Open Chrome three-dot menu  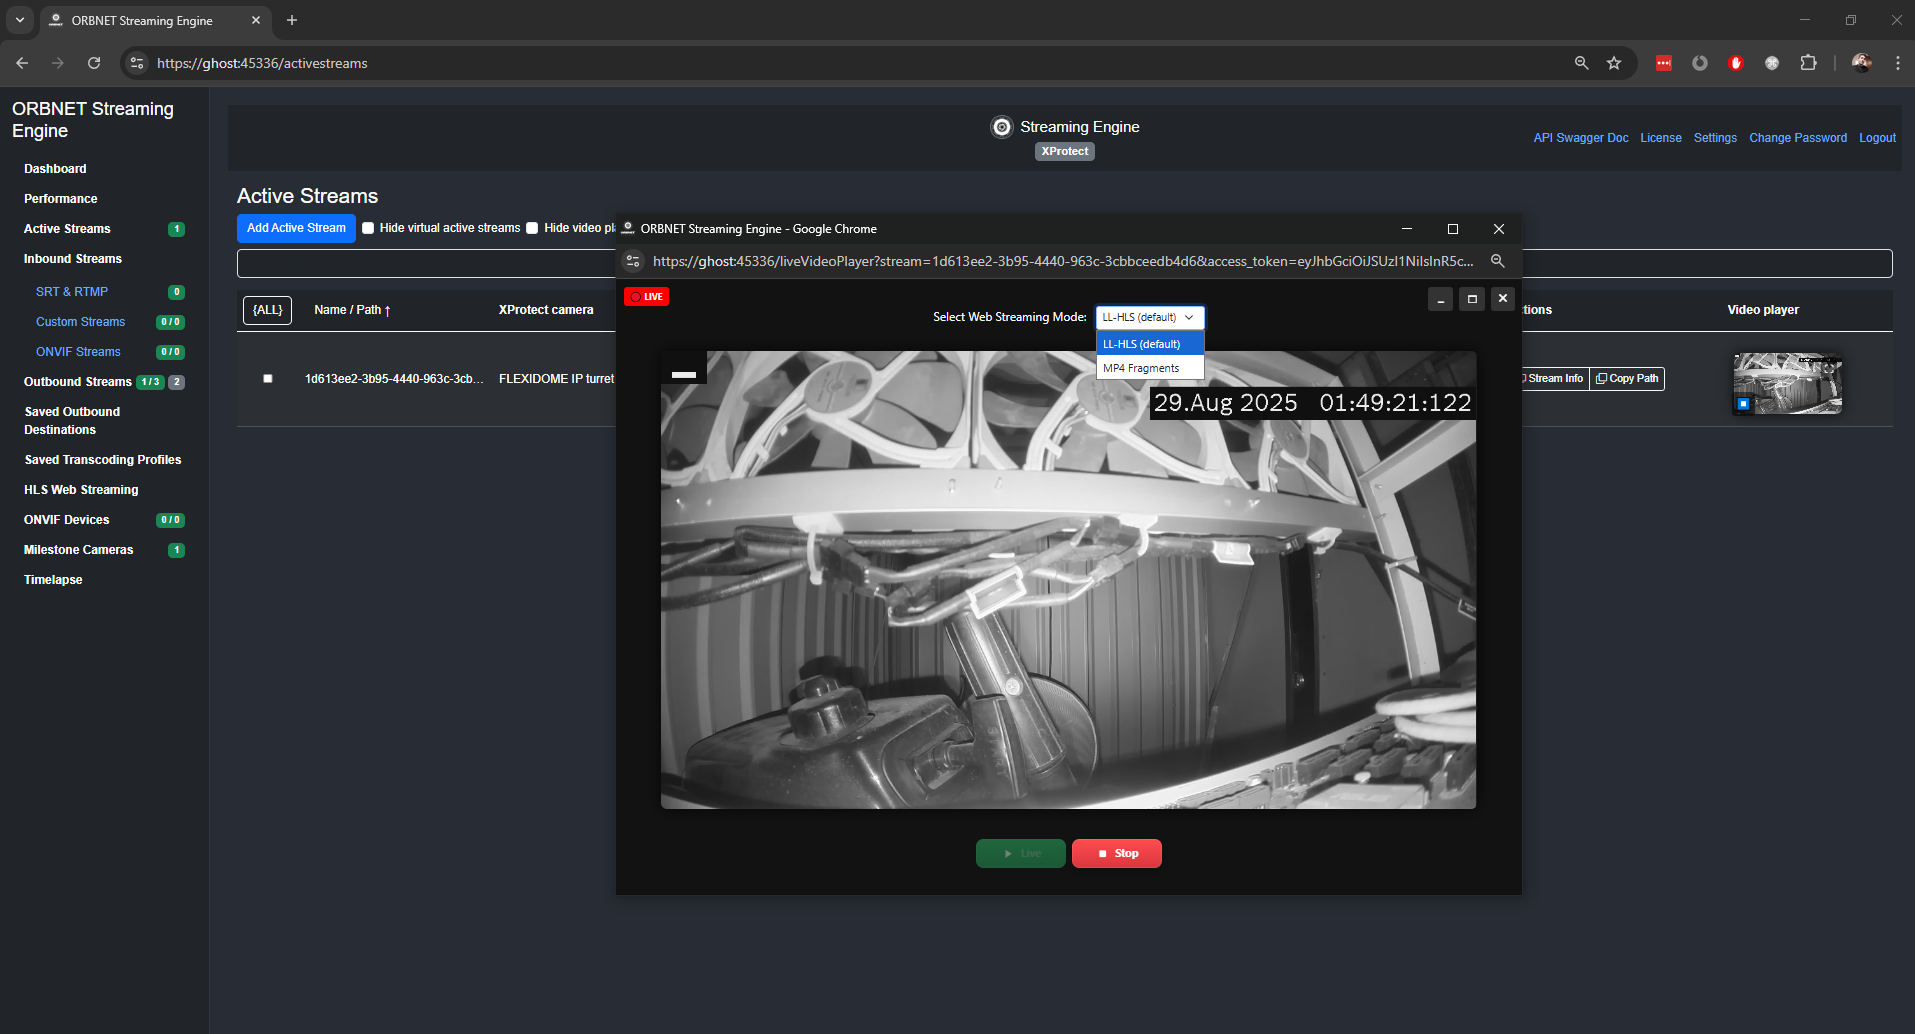click(x=1897, y=63)
